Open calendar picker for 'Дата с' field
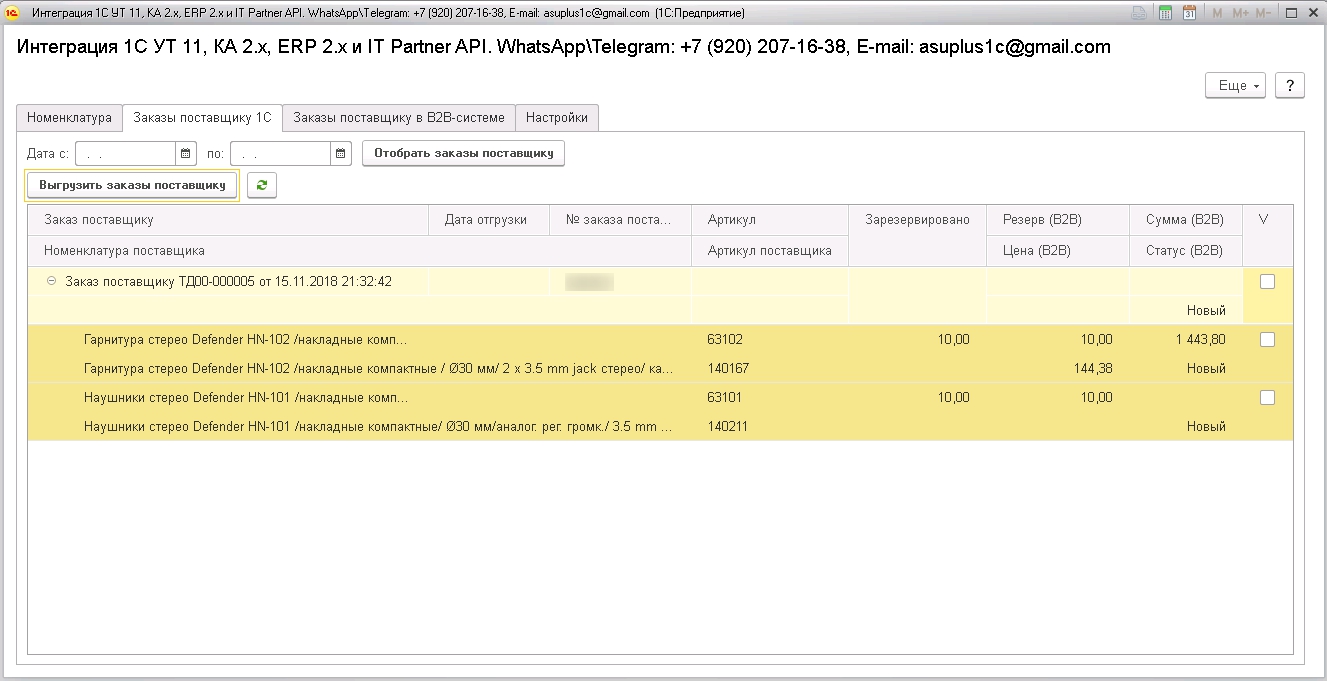Image resolution: width=1327 pixels, height=681 pixels. click(185, 154)
